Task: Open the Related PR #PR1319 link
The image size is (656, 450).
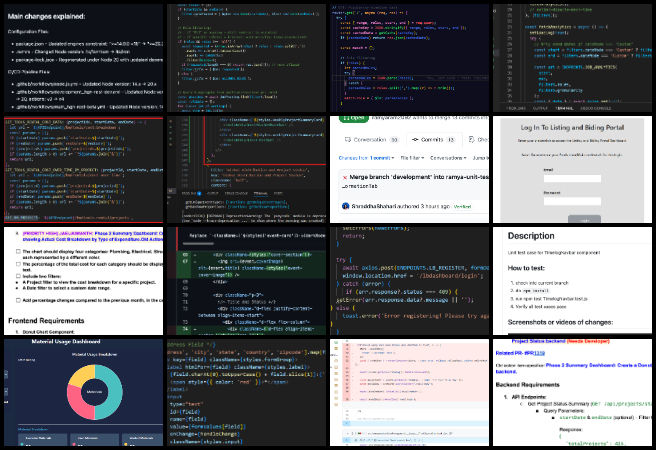Action: click(x=520, y=353)
